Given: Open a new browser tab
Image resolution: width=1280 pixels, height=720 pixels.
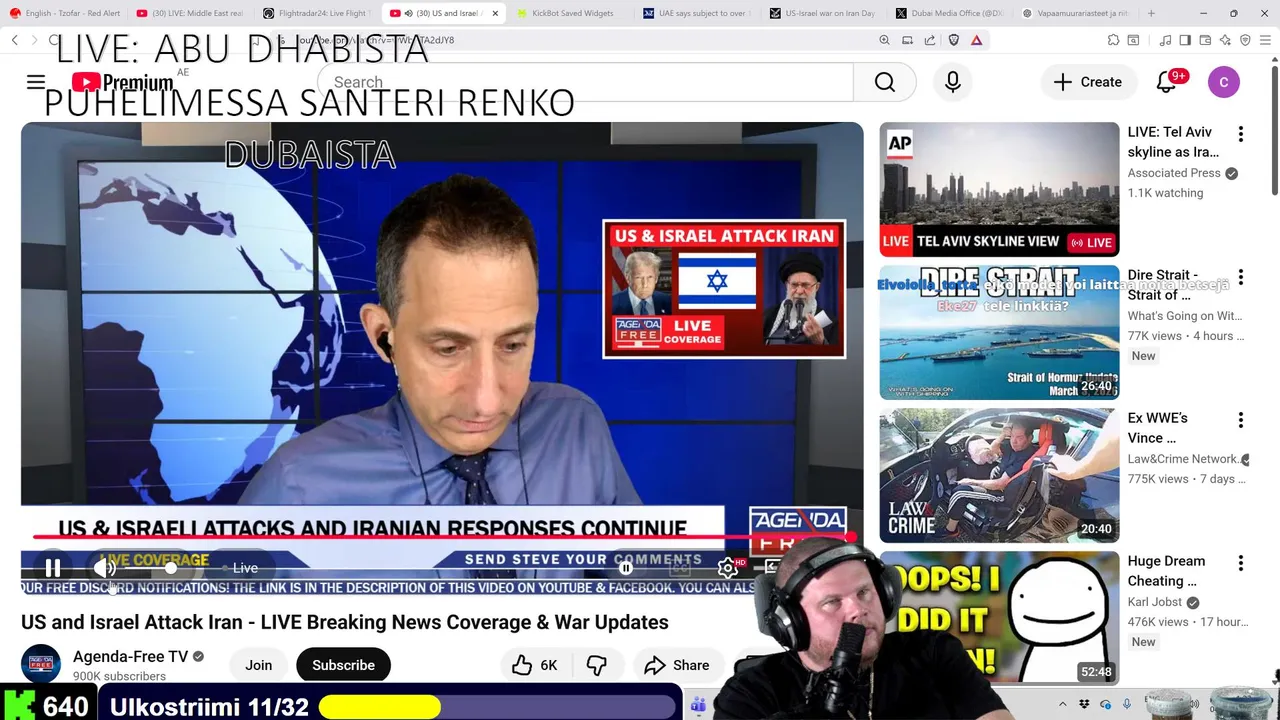Looking at the screenshot, I should (1151, 13).
